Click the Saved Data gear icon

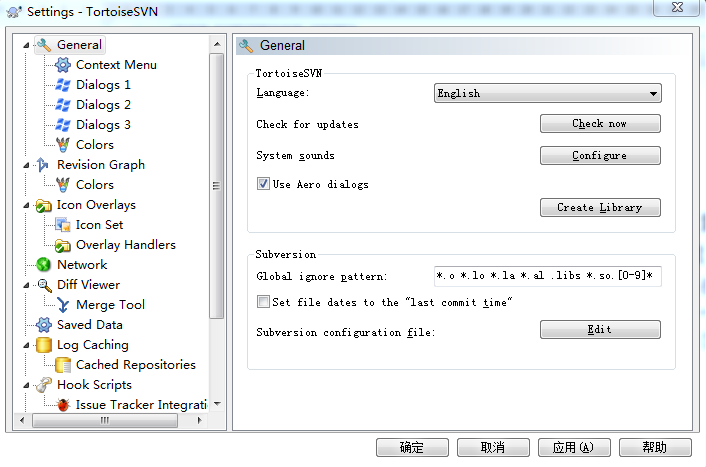click(x=43, y=325)
